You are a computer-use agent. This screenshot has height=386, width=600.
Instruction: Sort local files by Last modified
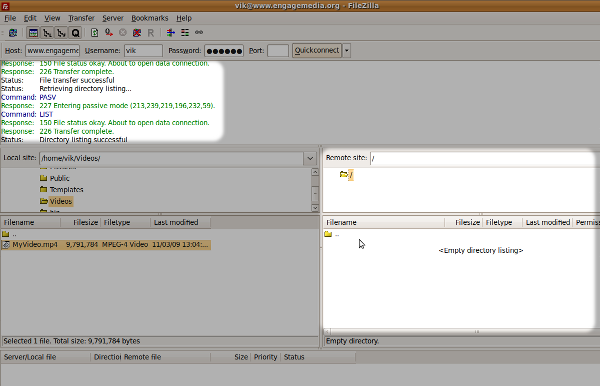click(x=181, y=222)
